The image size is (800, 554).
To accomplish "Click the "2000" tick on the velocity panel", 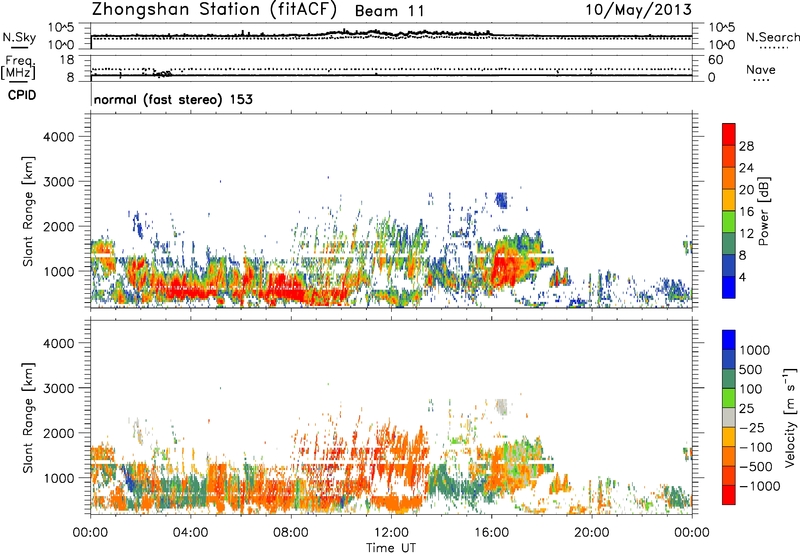I will point(59,433).
